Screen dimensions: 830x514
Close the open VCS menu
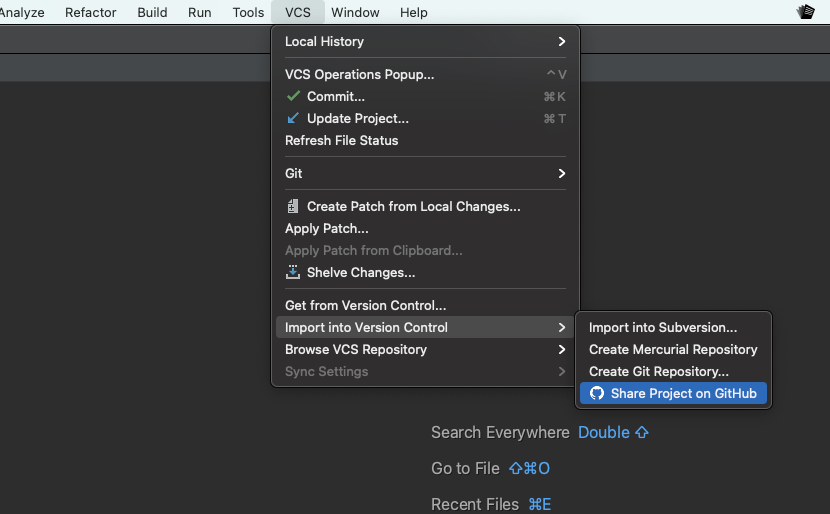pyautogui.click(x=298, y=12)
